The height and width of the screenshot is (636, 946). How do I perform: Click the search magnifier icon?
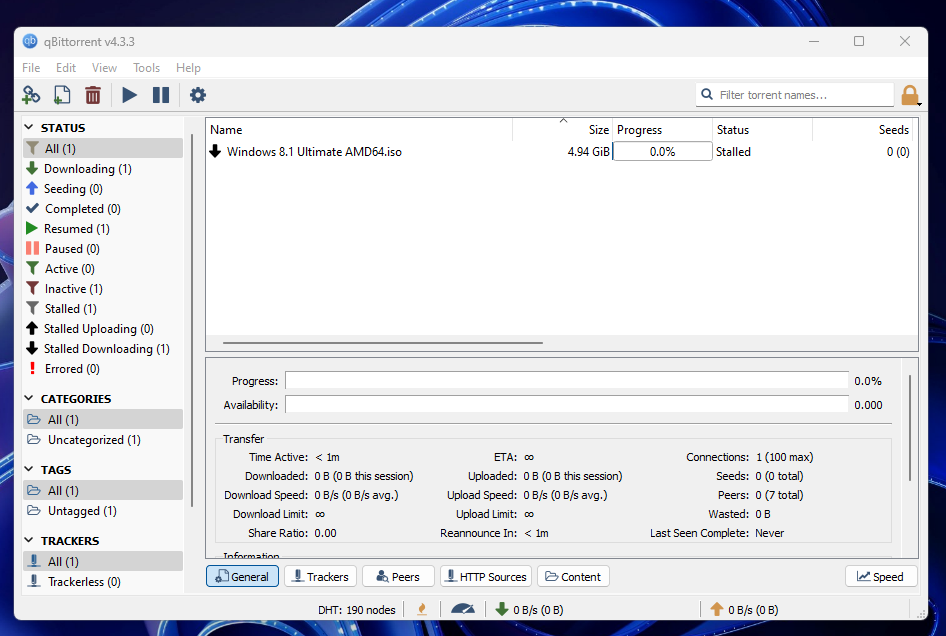point(707,94)
